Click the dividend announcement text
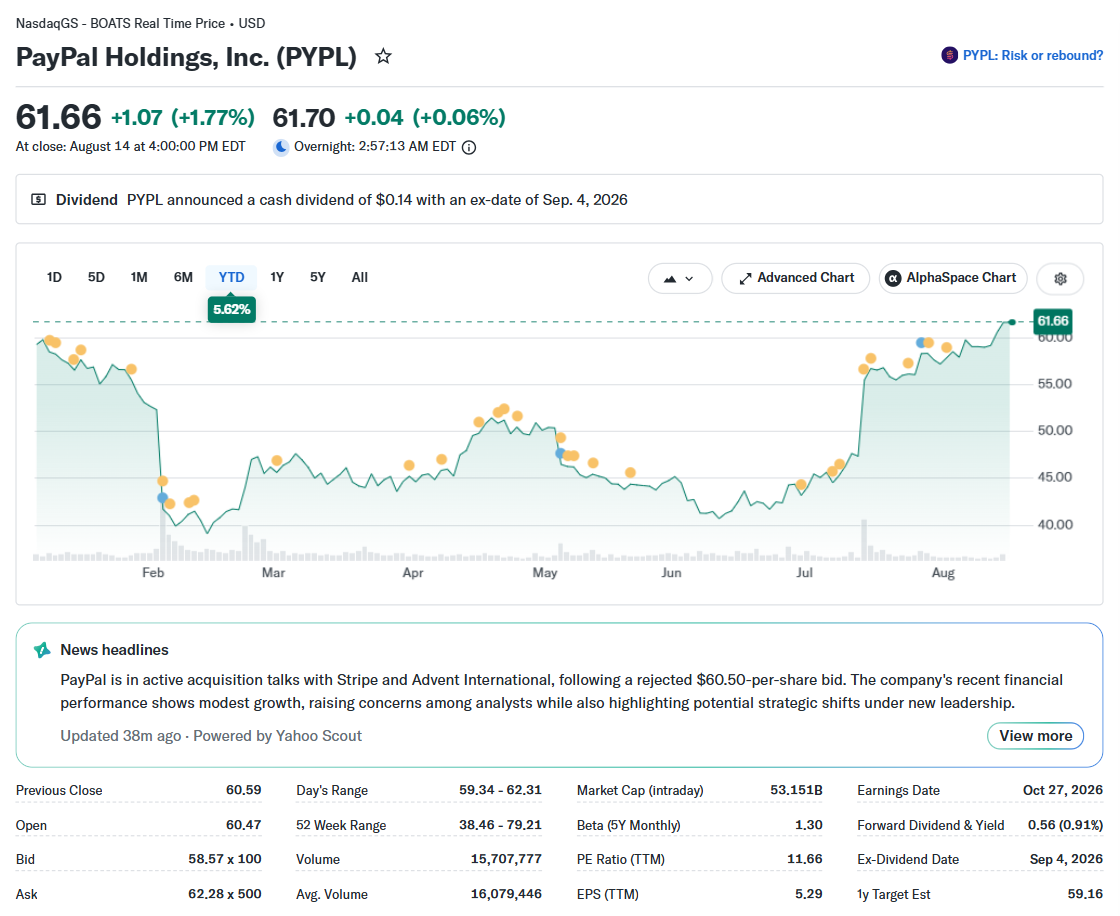 click(x=377, y=200)
